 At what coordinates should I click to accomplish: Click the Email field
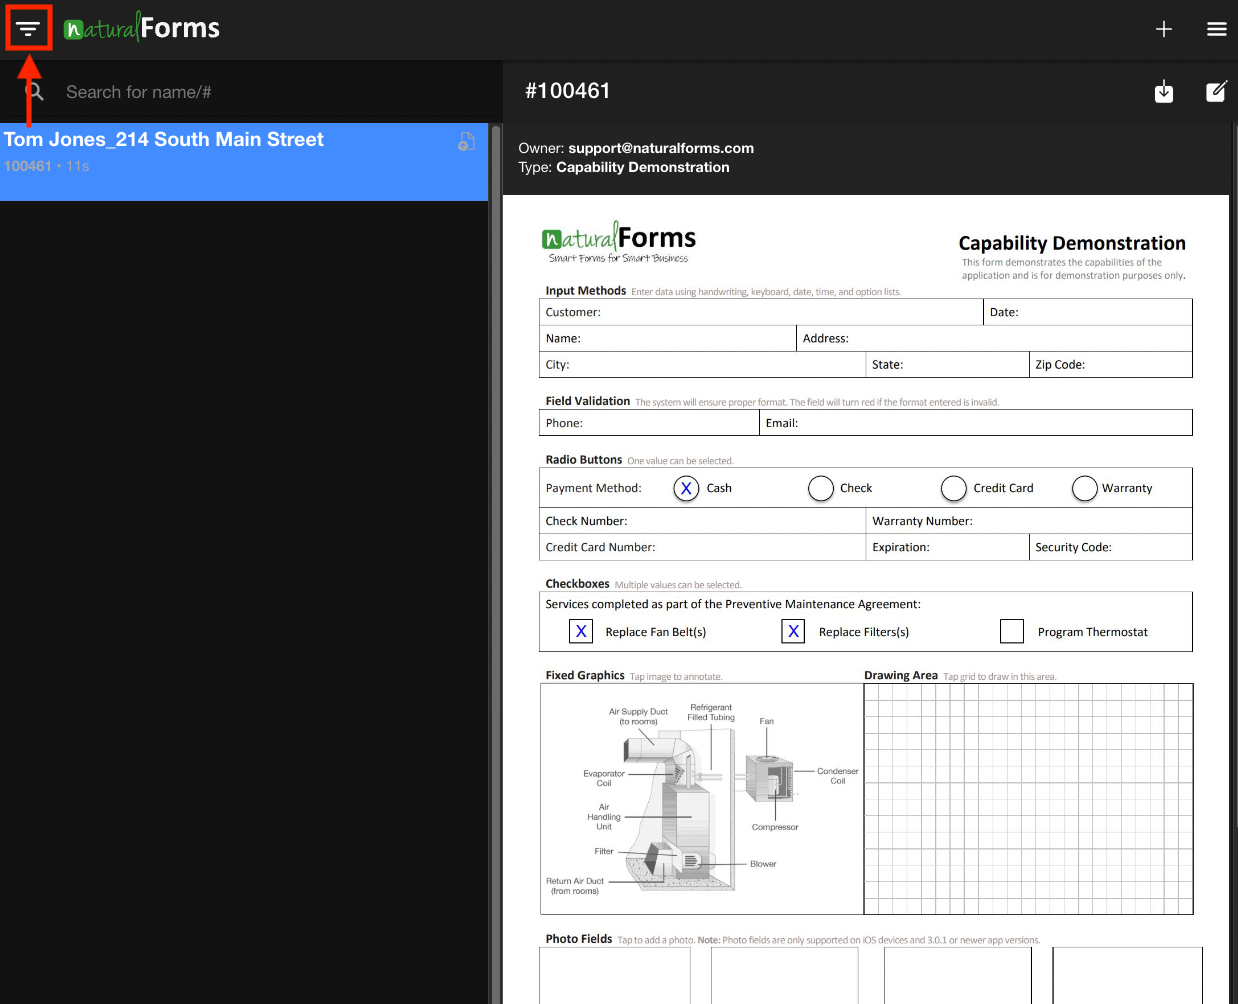(x=976, y=423)
